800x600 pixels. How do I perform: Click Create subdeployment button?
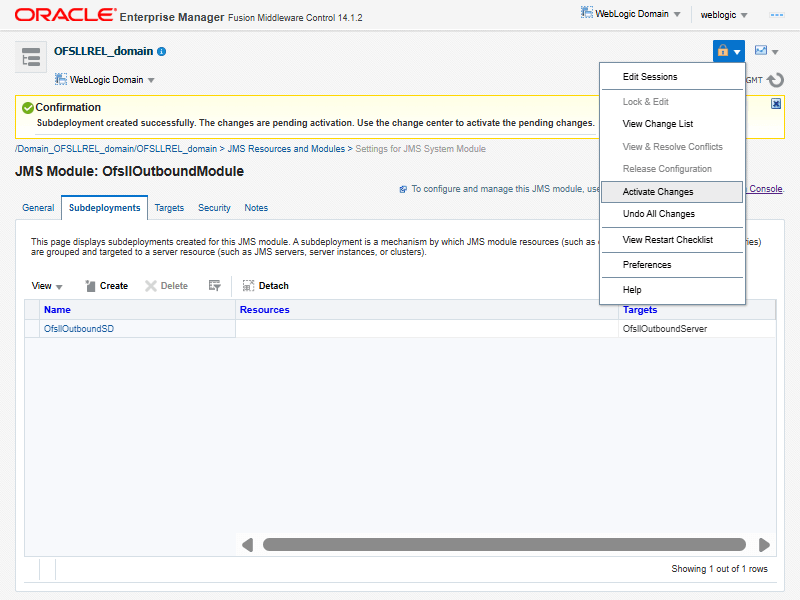[106, 286]
